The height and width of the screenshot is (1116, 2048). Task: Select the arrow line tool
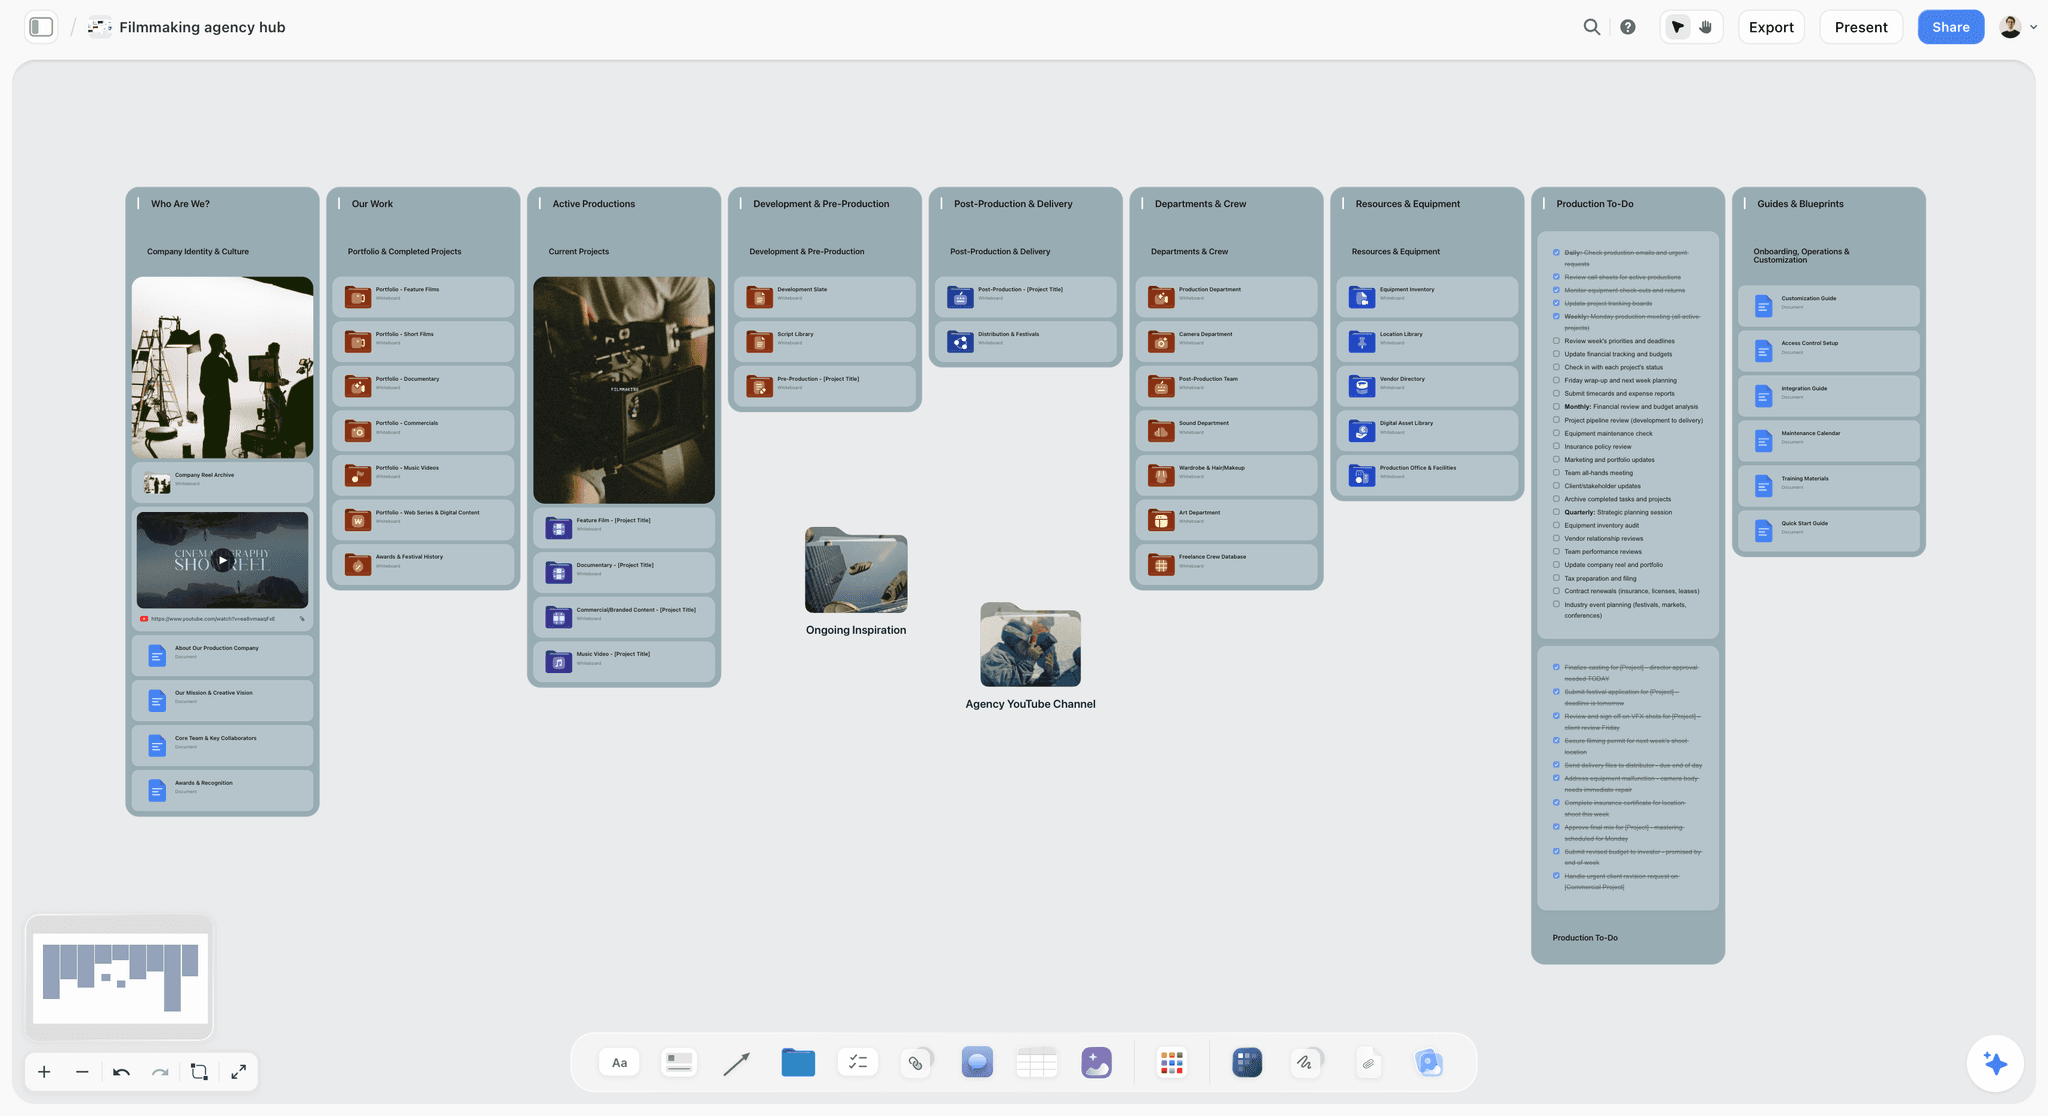(737, 1063)
